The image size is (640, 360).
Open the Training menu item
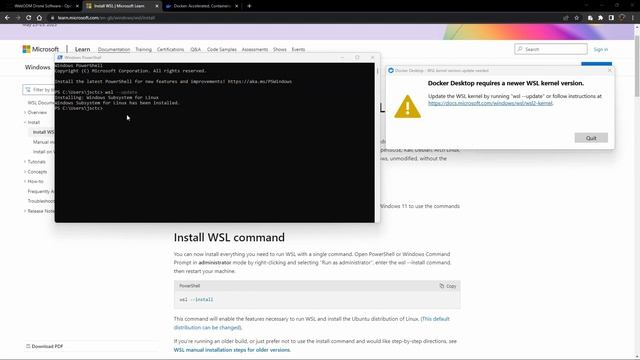pos(143,49)
